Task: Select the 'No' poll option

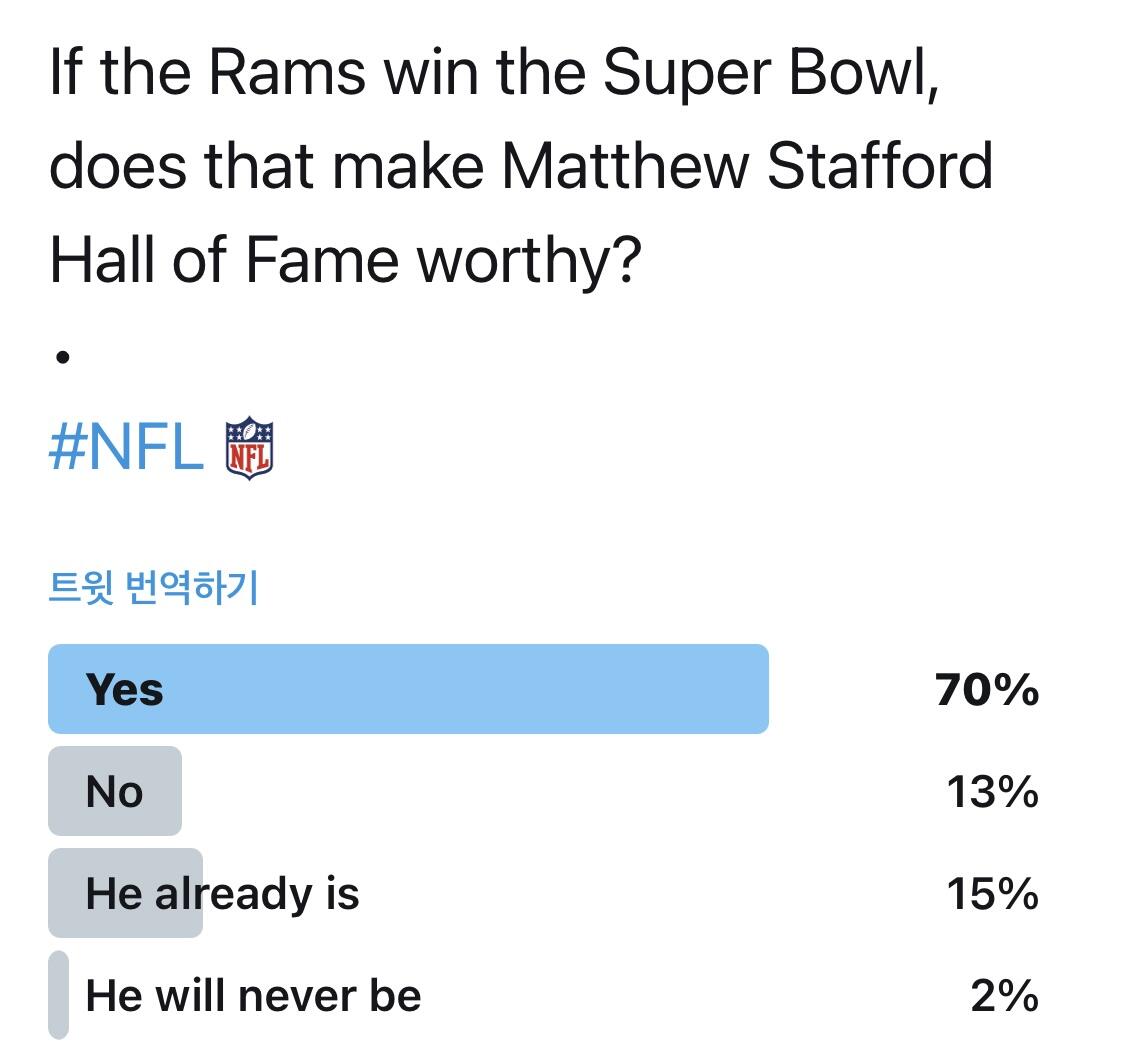Action: tap(114, 792)
